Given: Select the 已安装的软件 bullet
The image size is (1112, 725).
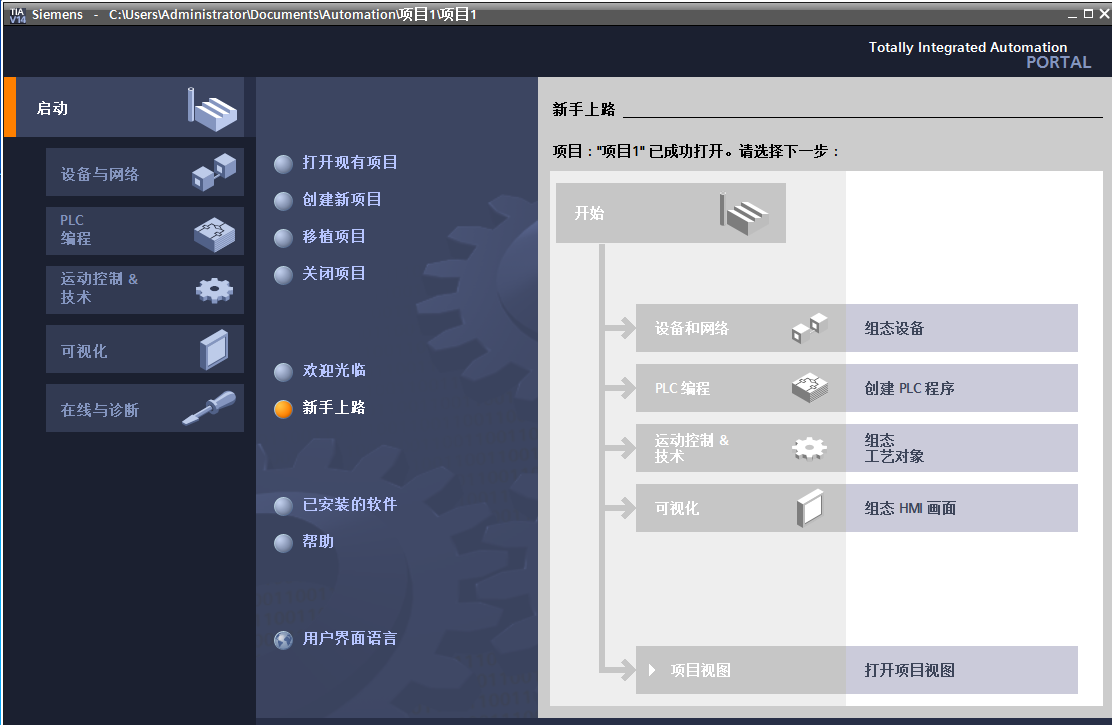Looking at the screenshot, I should 283,506.
